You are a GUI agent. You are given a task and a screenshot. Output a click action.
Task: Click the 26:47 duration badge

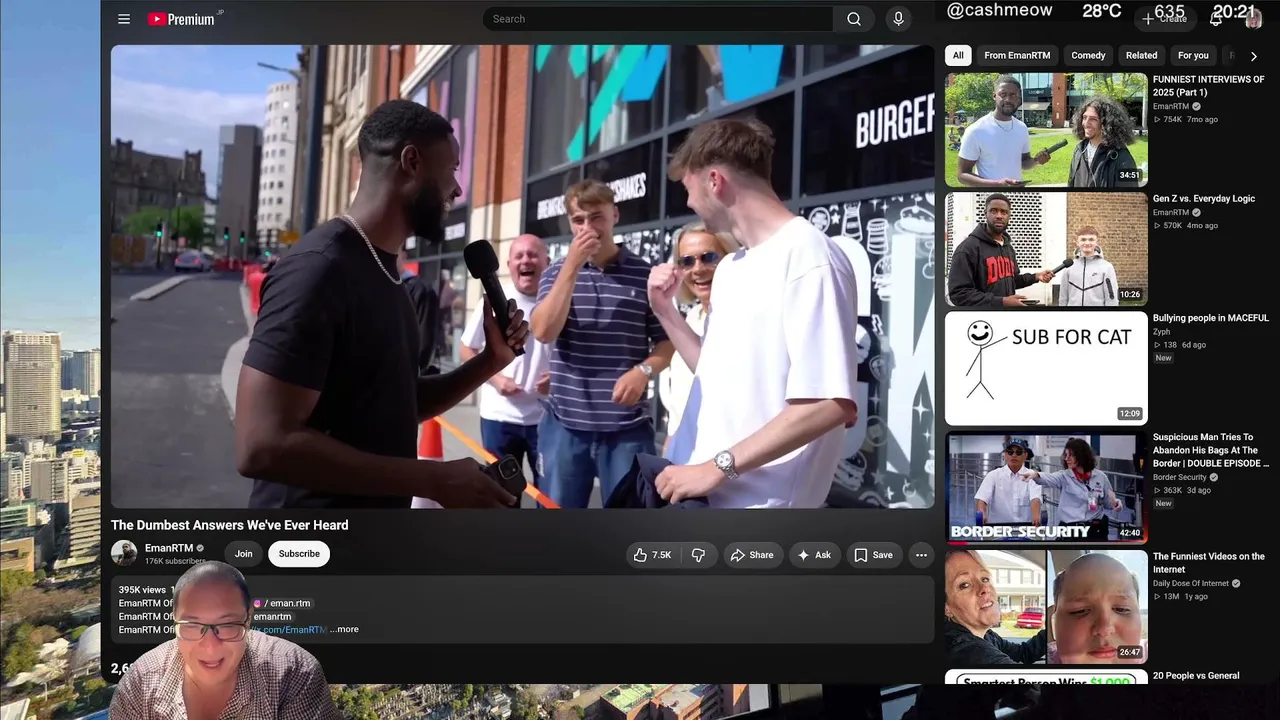point(1130,652)
